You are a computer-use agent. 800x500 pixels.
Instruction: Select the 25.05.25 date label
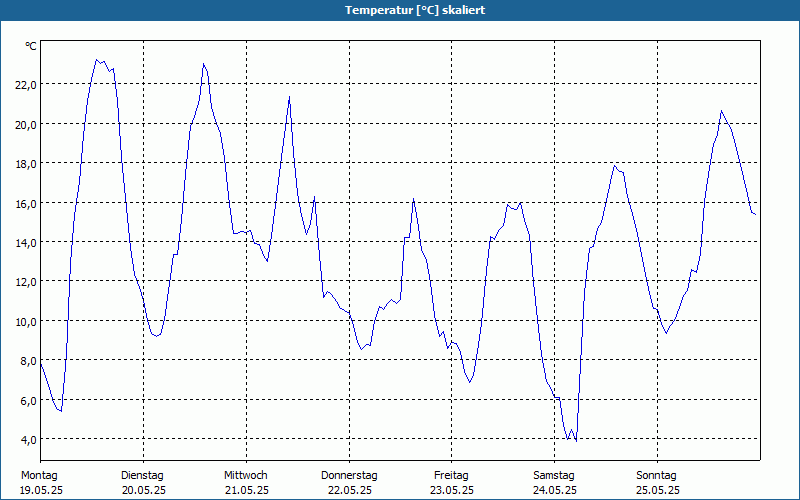pyautogui.click(x=658, y=491)
